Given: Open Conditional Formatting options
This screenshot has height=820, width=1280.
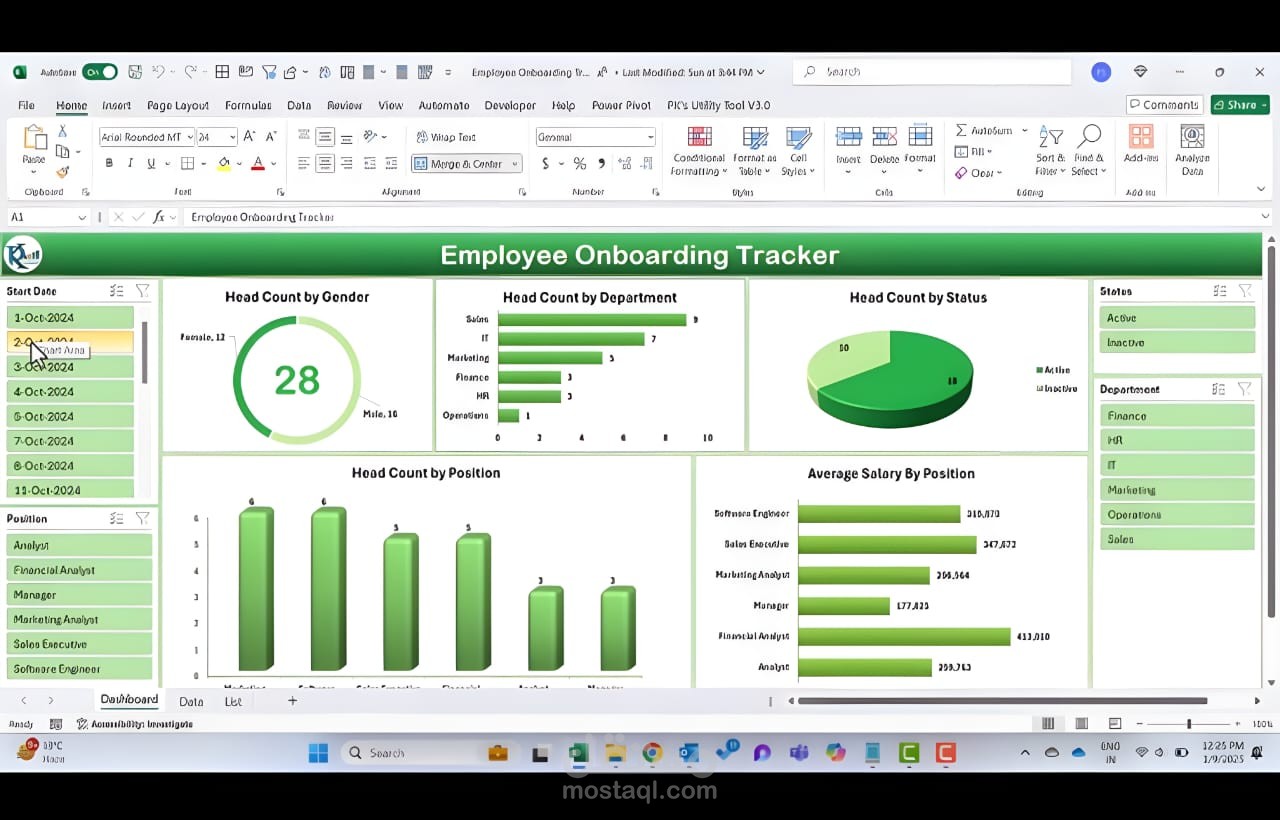Looking at the screenshot, I should click(697, 150).
